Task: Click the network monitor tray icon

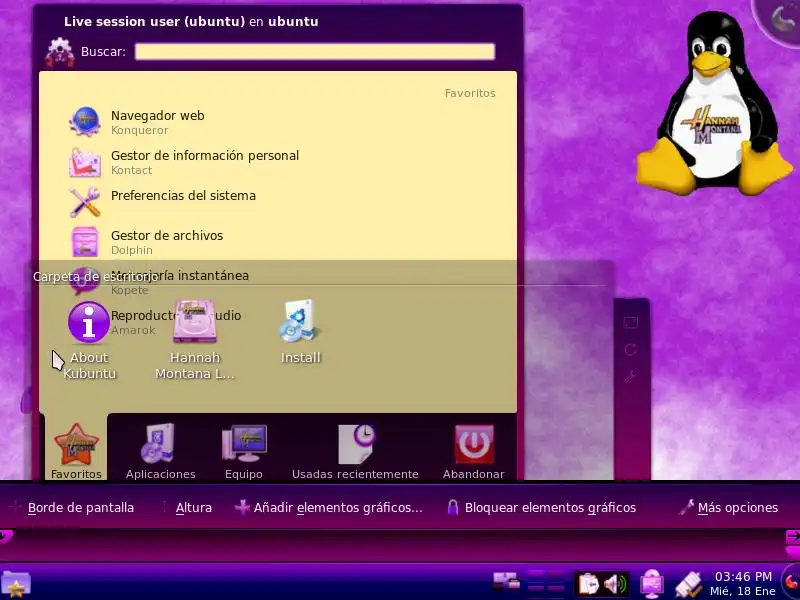Action: [652, 584]
